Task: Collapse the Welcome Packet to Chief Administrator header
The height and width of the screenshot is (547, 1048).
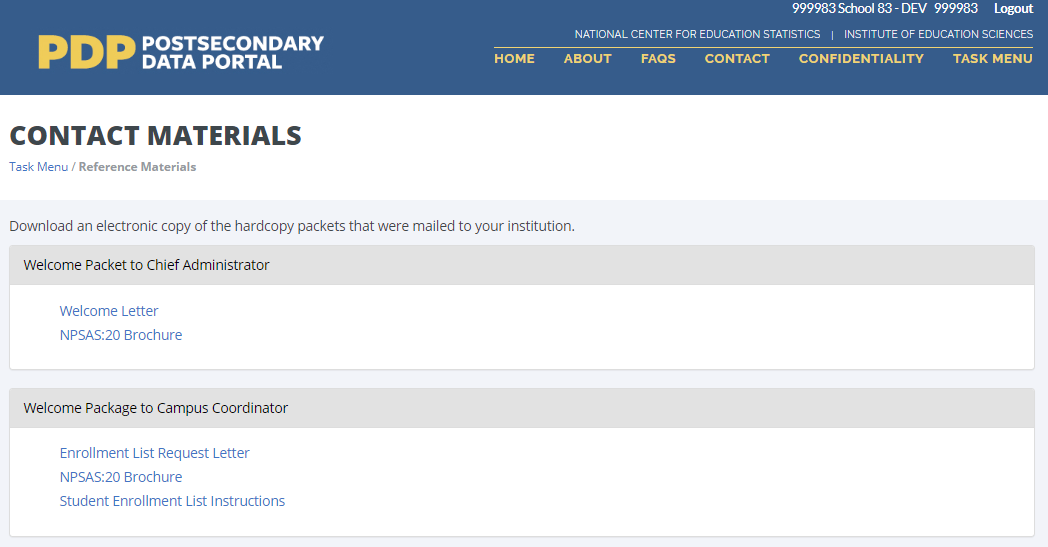Action: click(146, 265)
